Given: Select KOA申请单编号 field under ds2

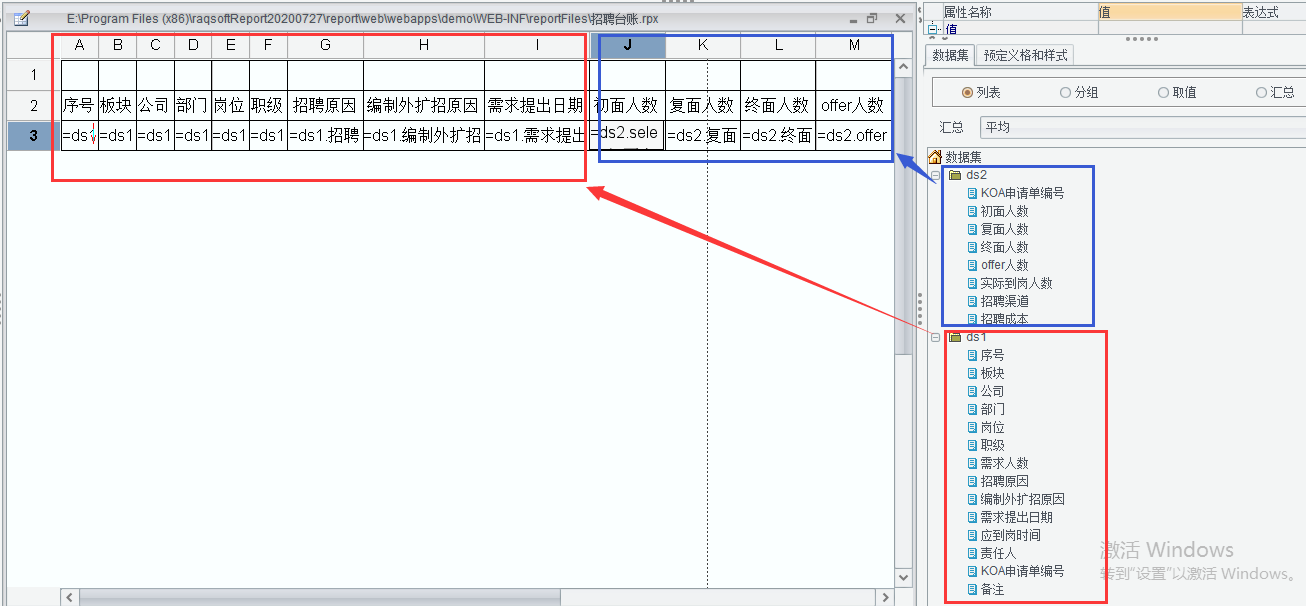Looking at the screenshot, I should point(1022,193).
